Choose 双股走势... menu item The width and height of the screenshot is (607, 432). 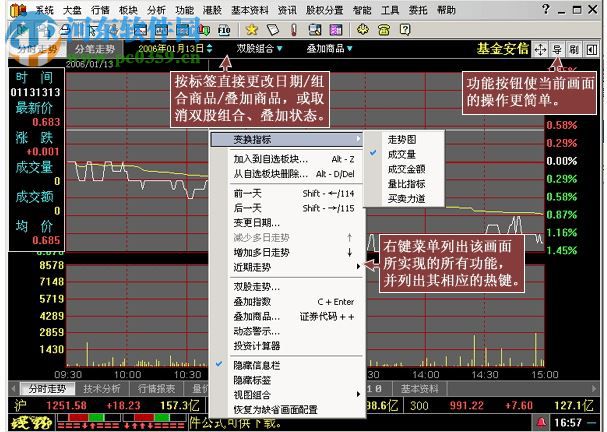click(286, 287)
